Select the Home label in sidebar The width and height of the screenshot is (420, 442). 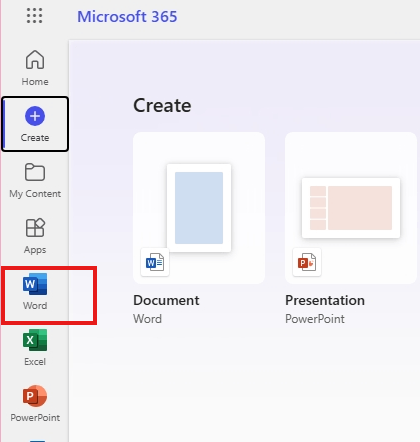click(35, 81)
